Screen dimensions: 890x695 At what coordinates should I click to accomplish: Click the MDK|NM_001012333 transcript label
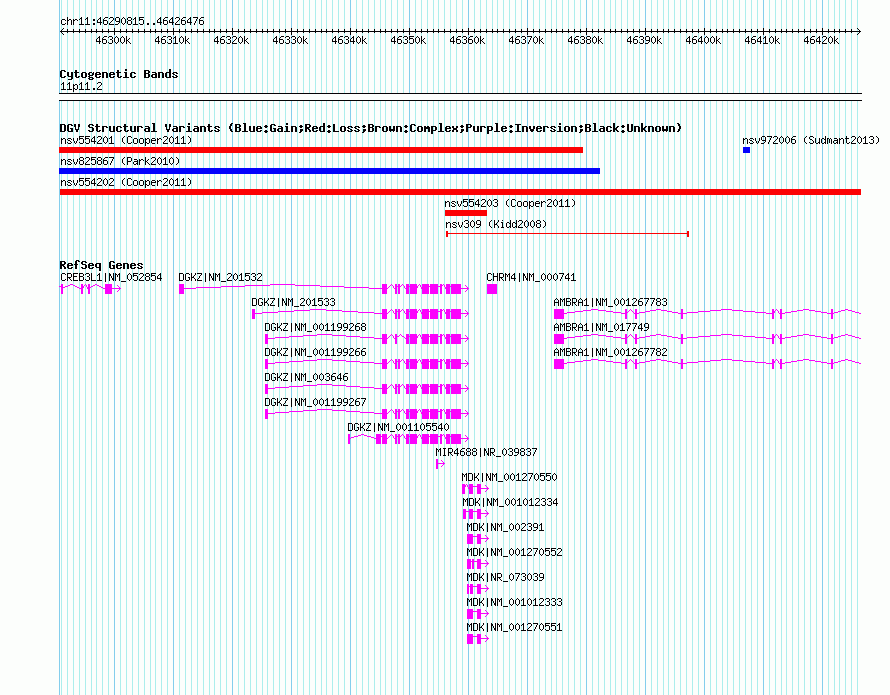[514, 602]
